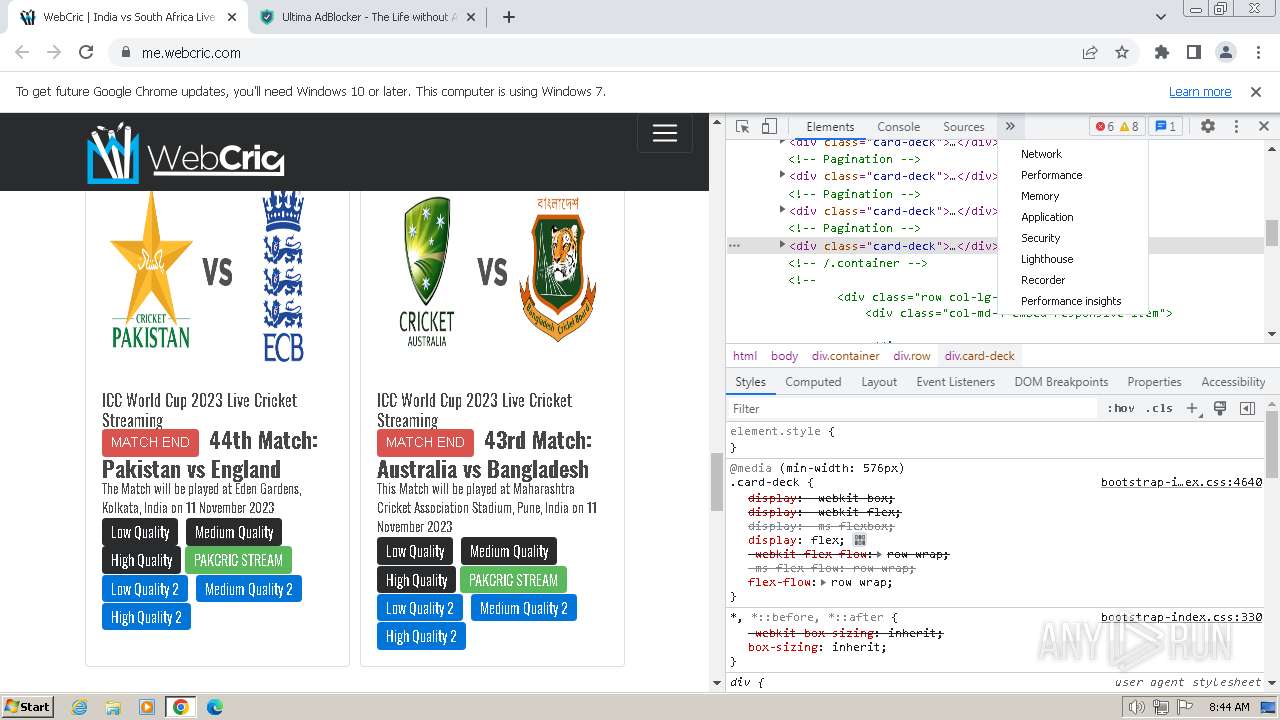
Task: Toggle the computed styles sidebar icon
Action: [1247, 408]
